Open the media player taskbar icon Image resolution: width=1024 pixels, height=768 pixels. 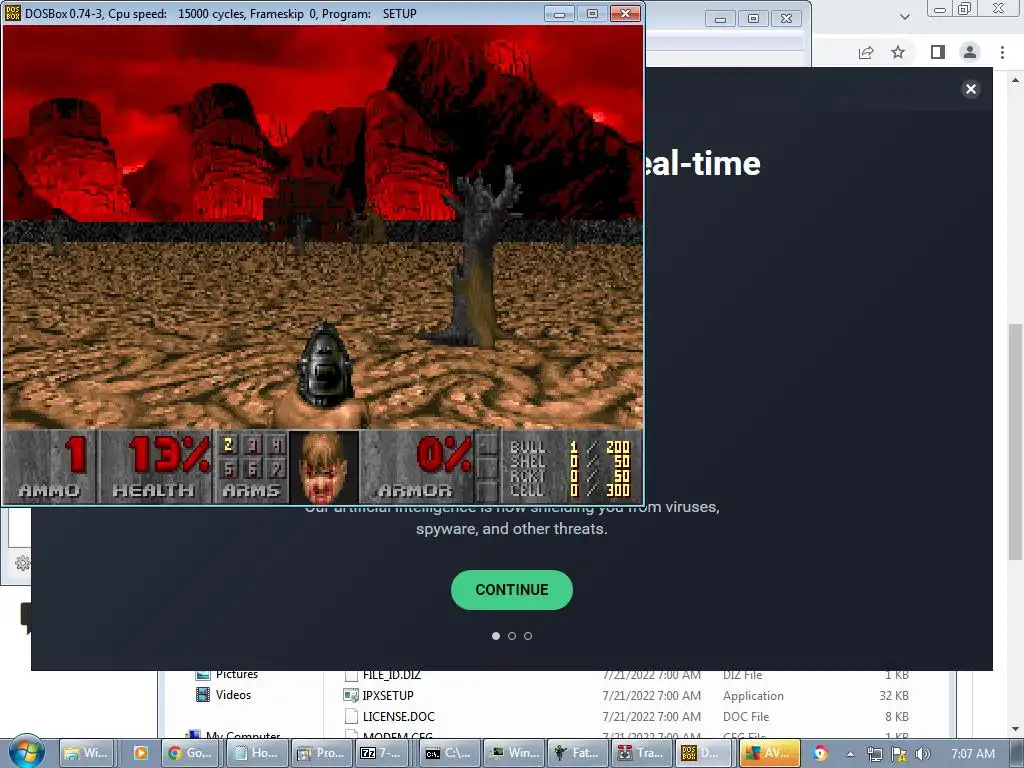point(140,753)
